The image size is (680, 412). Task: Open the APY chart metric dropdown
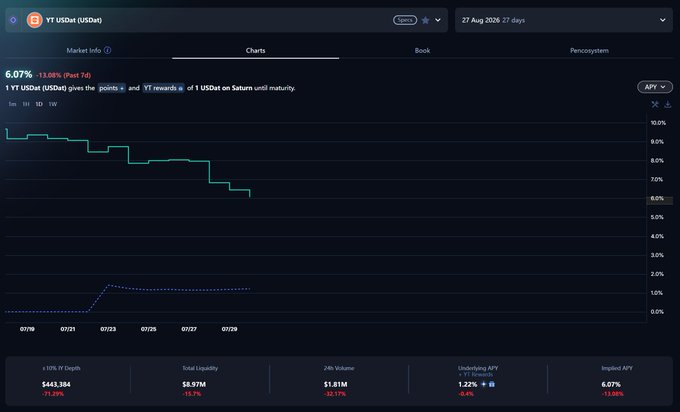click(655, 87)
